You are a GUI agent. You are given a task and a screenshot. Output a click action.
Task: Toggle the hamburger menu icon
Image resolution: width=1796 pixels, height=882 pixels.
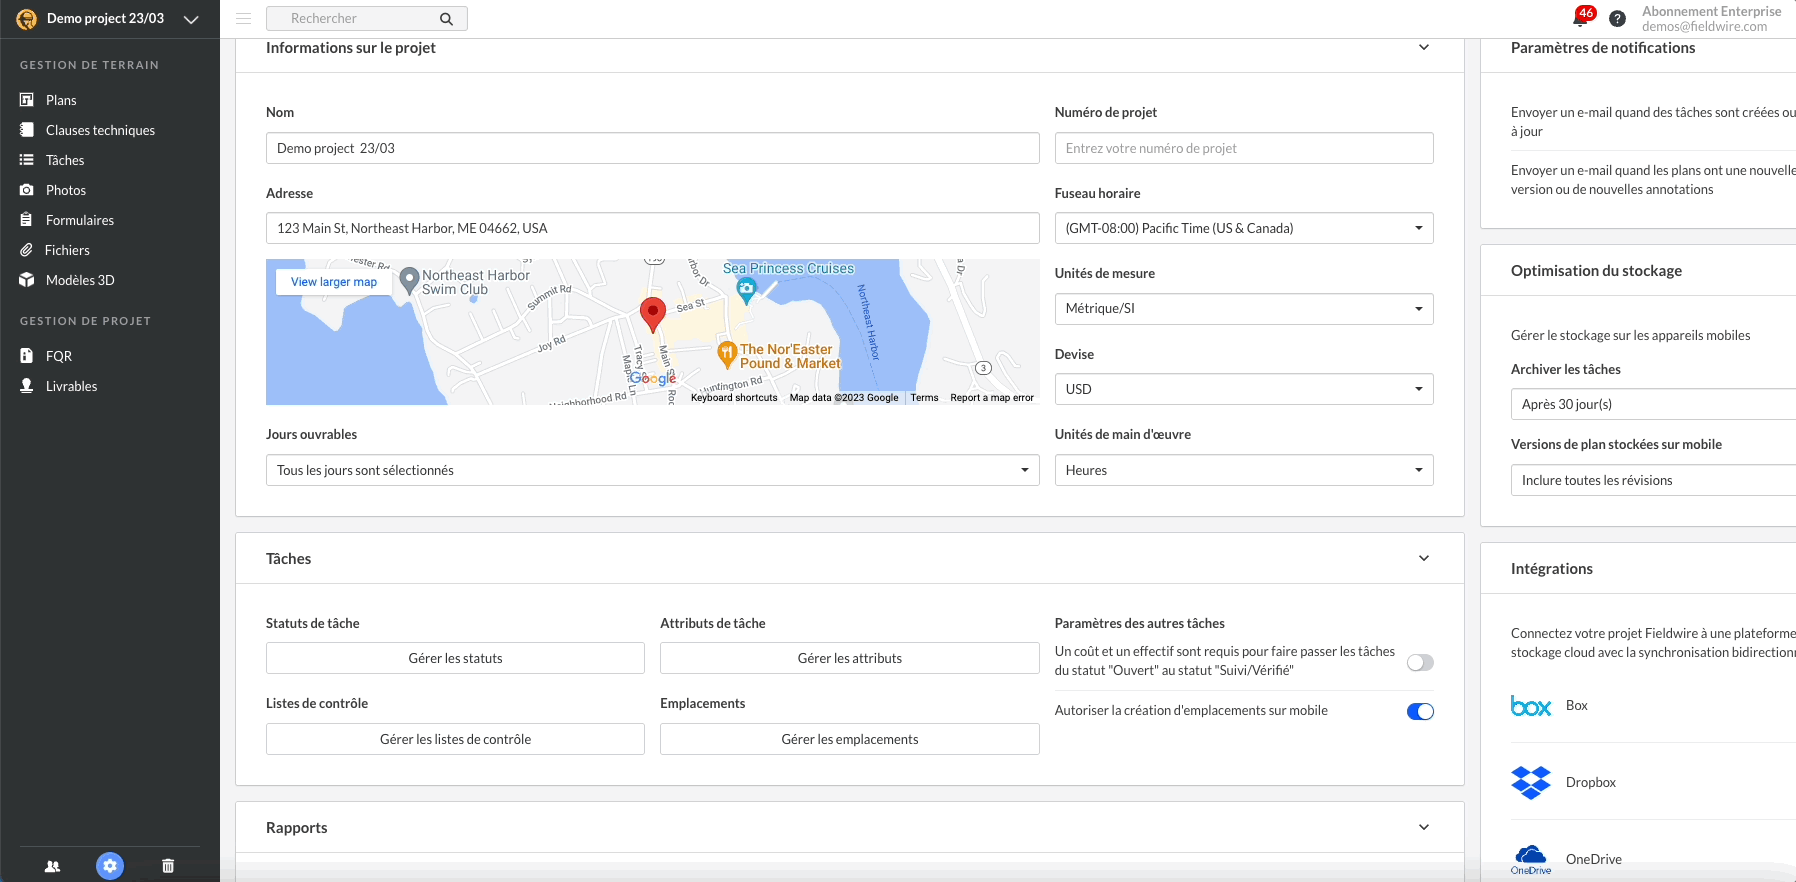tap(243, 18)
